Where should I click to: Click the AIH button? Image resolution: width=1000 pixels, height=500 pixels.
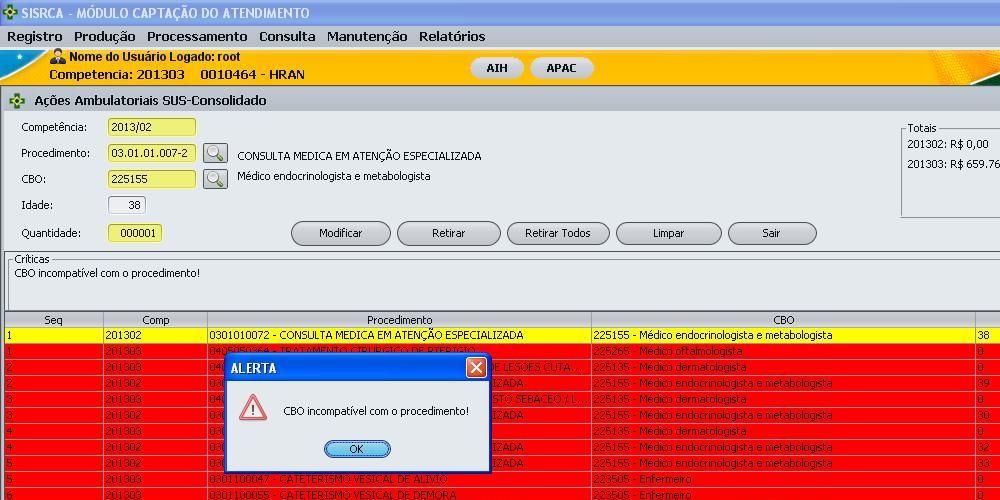click(x=497, y=68)
